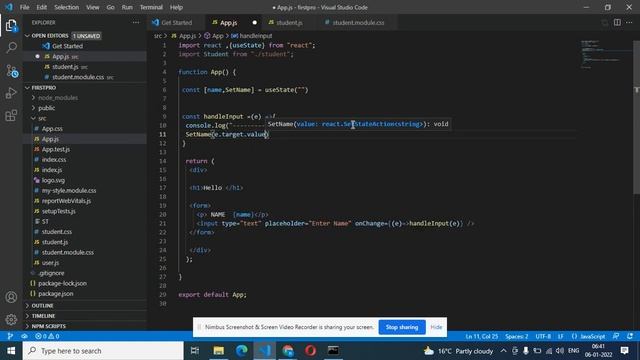The image size is (640, 360).
Task: Click the Windows search box
Action: pyautogui.click(x=103, y=351)
